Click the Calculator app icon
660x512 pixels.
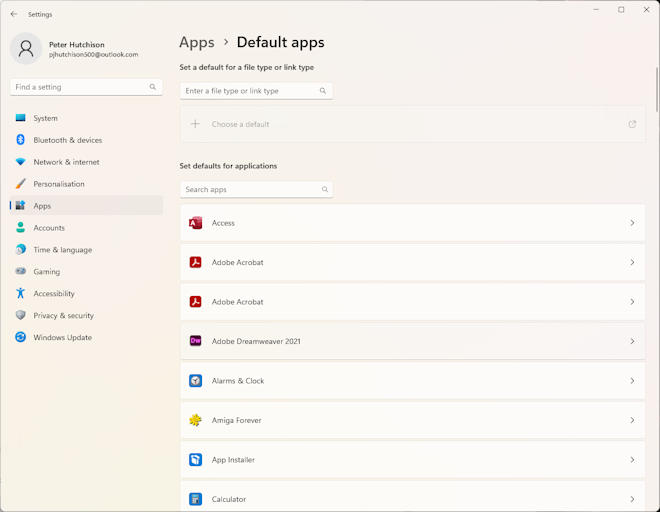point(196,499)
